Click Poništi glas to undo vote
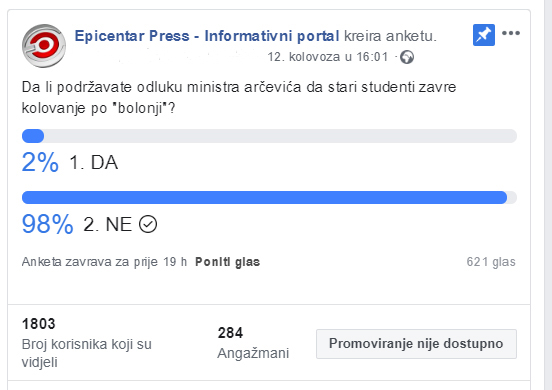 (x=227, y=262)
